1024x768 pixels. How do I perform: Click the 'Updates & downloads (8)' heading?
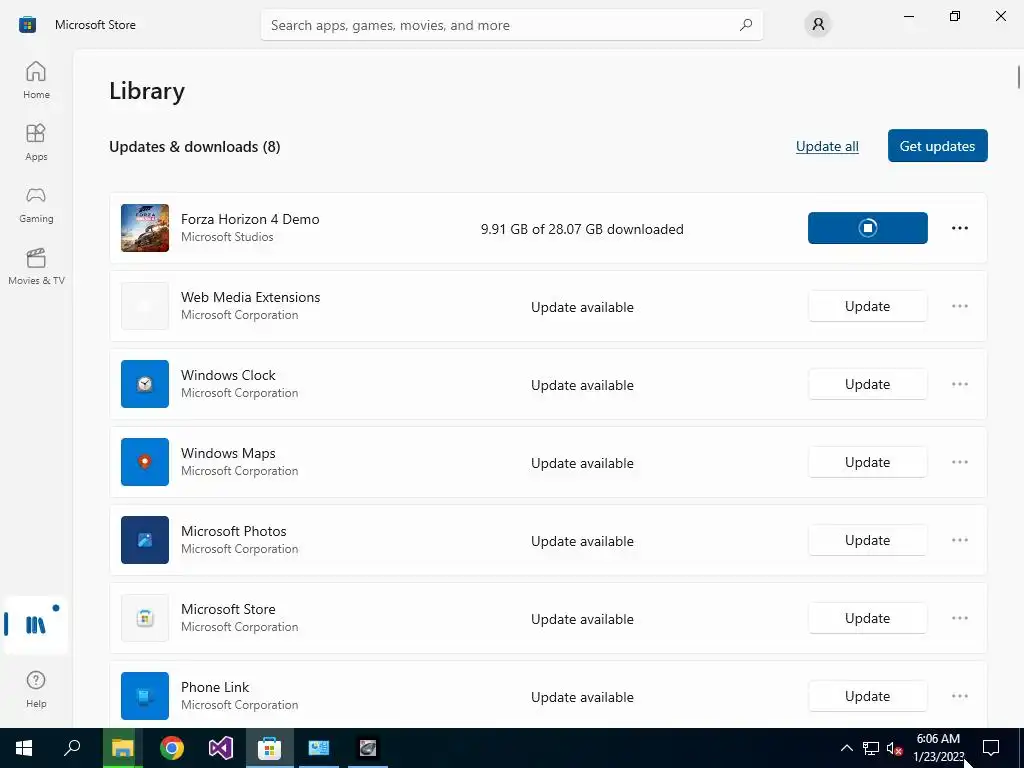[195, 147]
